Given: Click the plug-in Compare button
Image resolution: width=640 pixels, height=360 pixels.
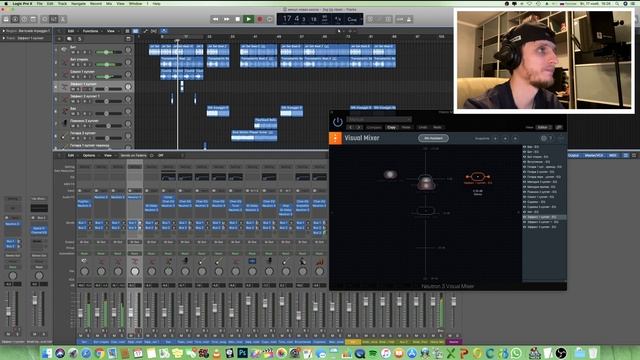Looking at the screenshot, I should (x=374, y=127).
